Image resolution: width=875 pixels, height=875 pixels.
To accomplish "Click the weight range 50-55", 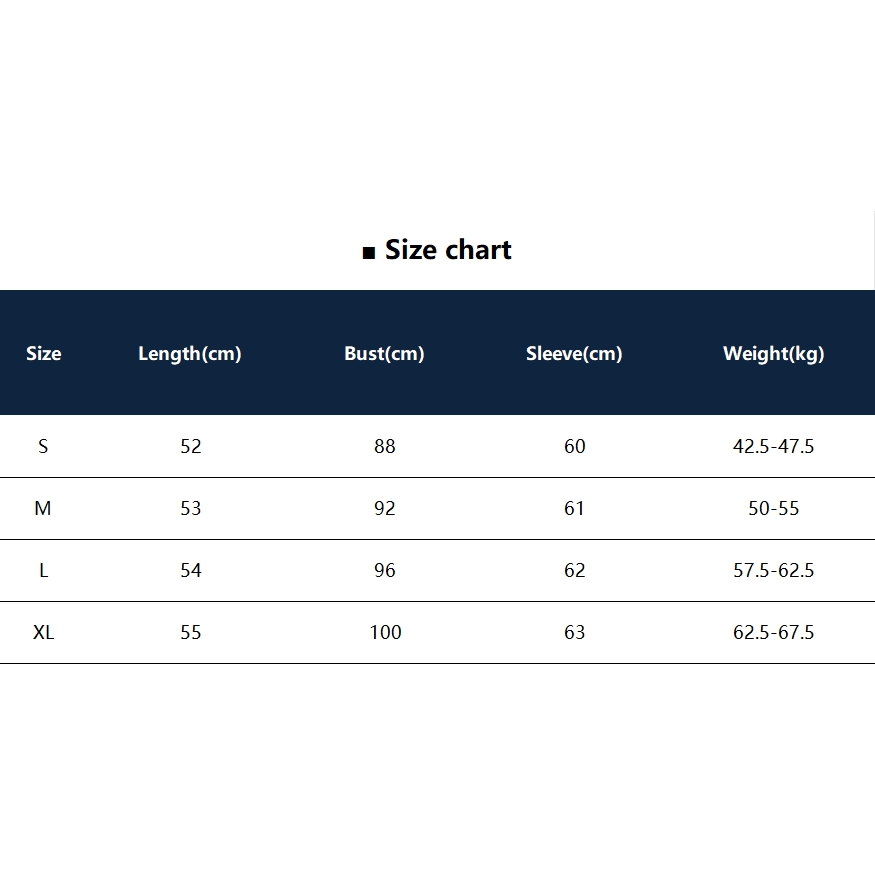I will coord(773,508).
